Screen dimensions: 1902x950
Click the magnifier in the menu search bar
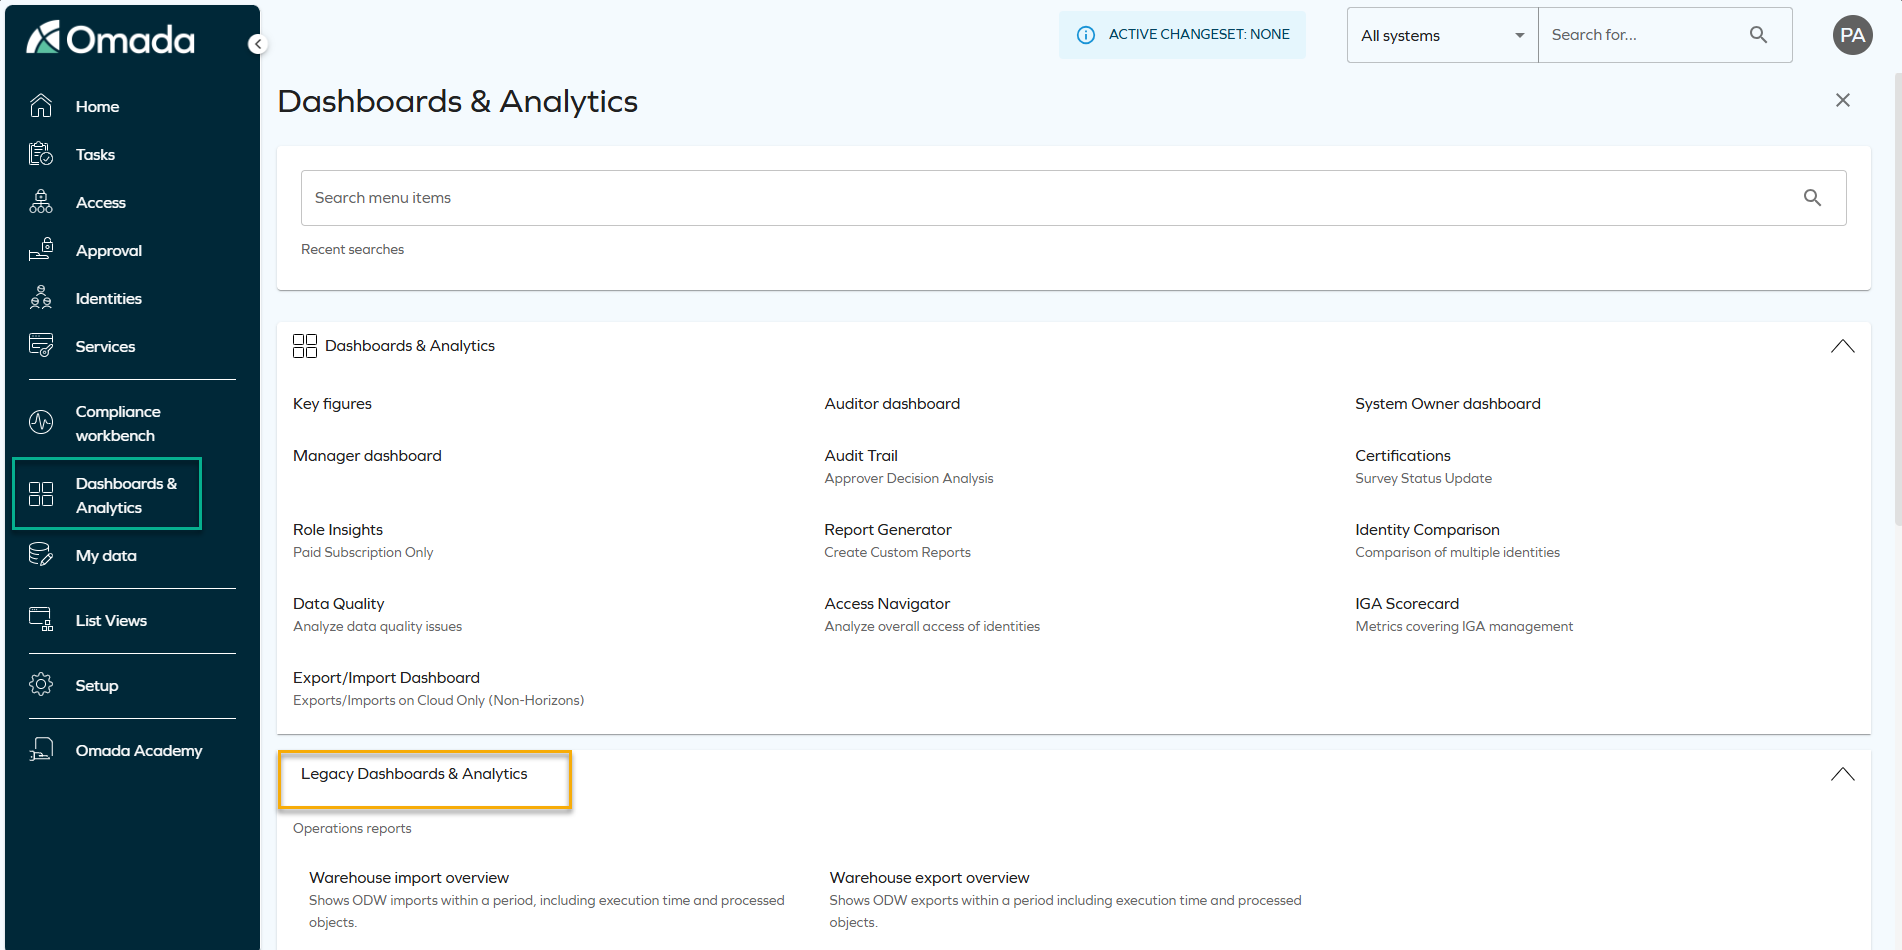(1813, 197)
